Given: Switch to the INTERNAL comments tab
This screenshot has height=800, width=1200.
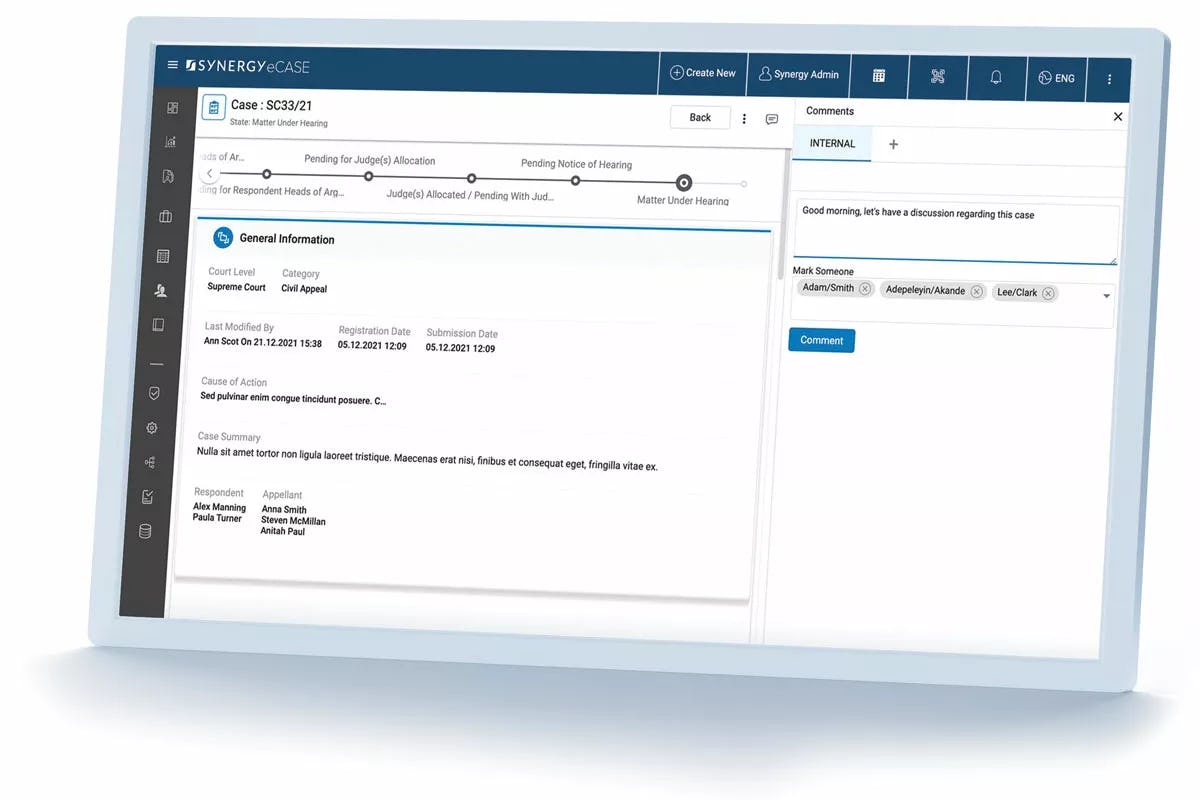Looking at the screenshot, I should click(x=832, y=143).
